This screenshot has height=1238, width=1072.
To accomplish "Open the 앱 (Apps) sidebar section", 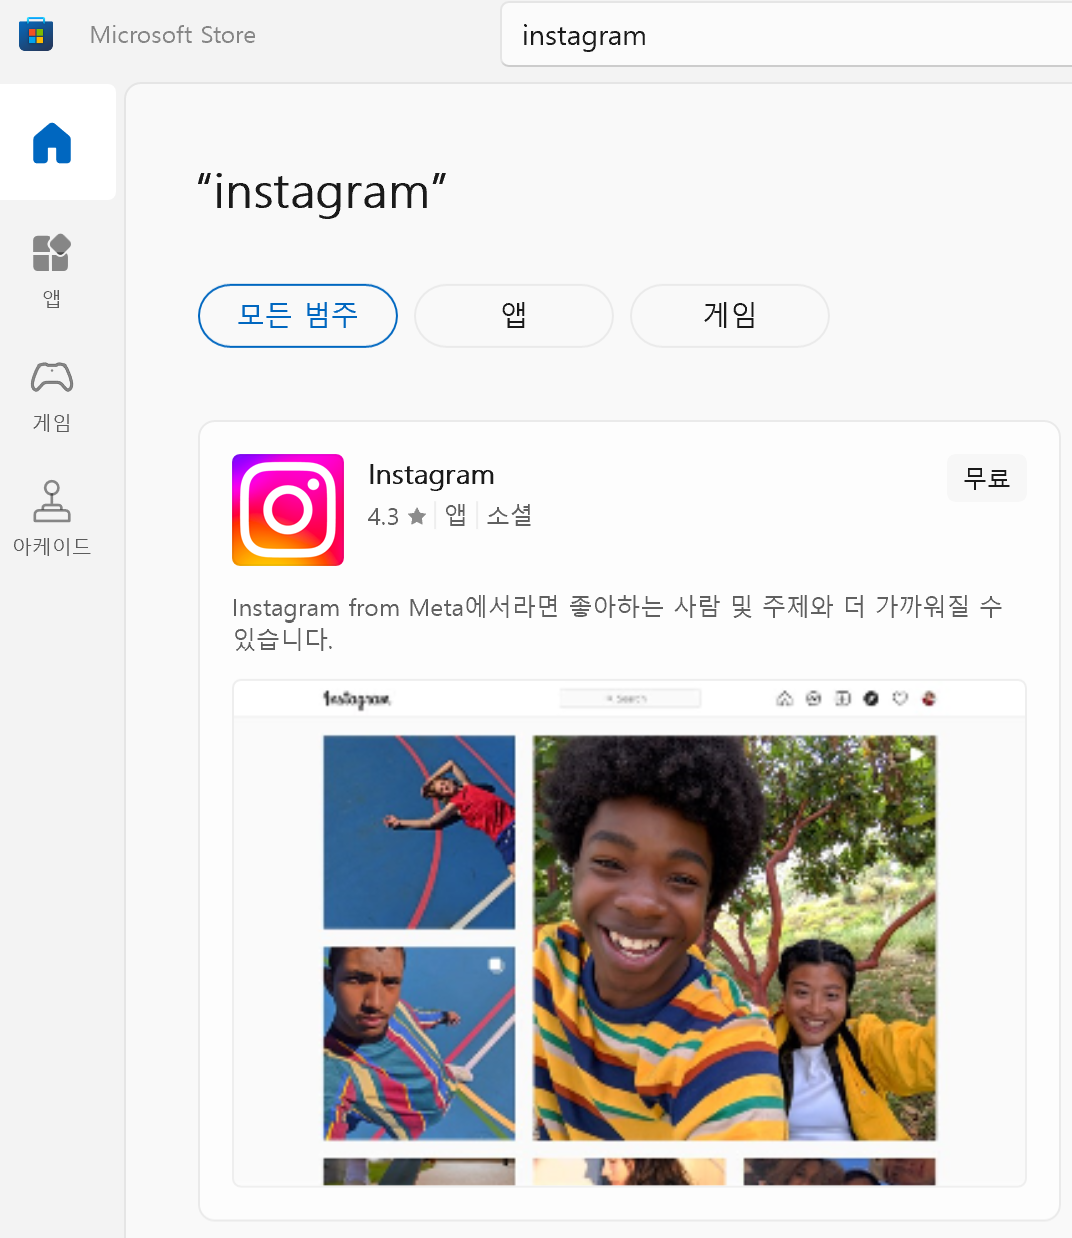I will [x=52, y=271].
